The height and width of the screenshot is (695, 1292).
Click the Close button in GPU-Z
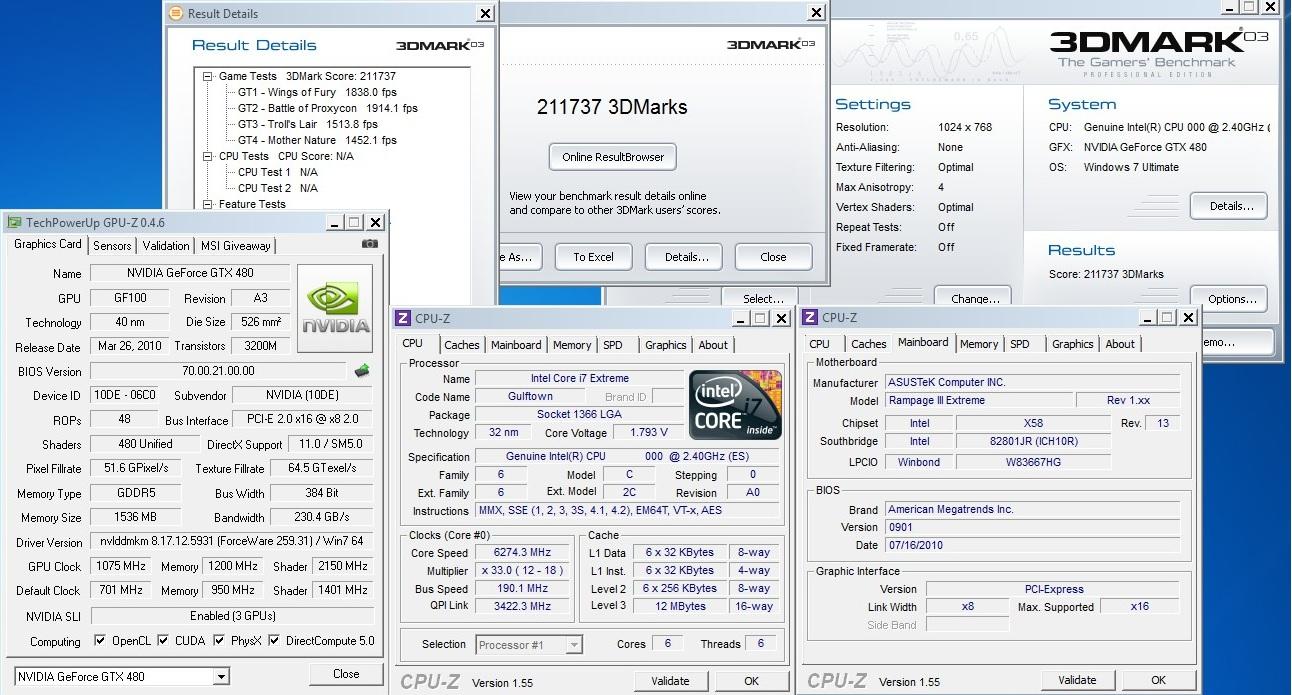click(346, 674)
